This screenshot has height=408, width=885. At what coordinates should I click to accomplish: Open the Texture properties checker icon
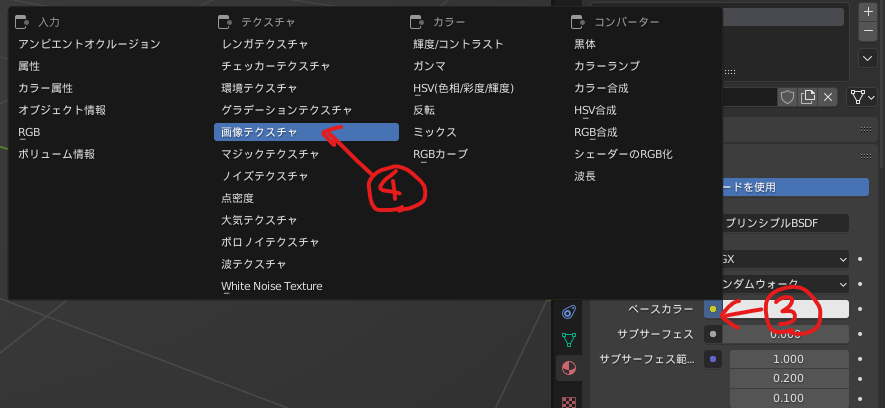click(569, 399)
